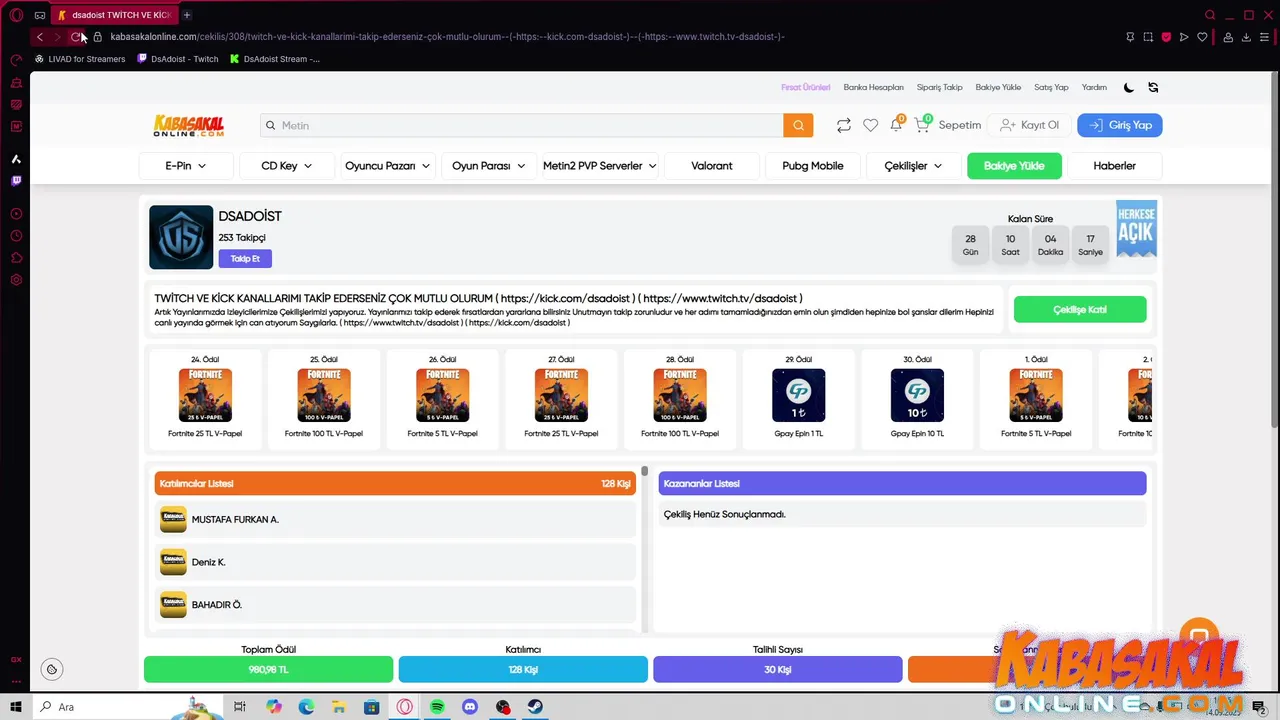
Task: Bookmark page with the browser heart icon
Action: [1202, 37]
